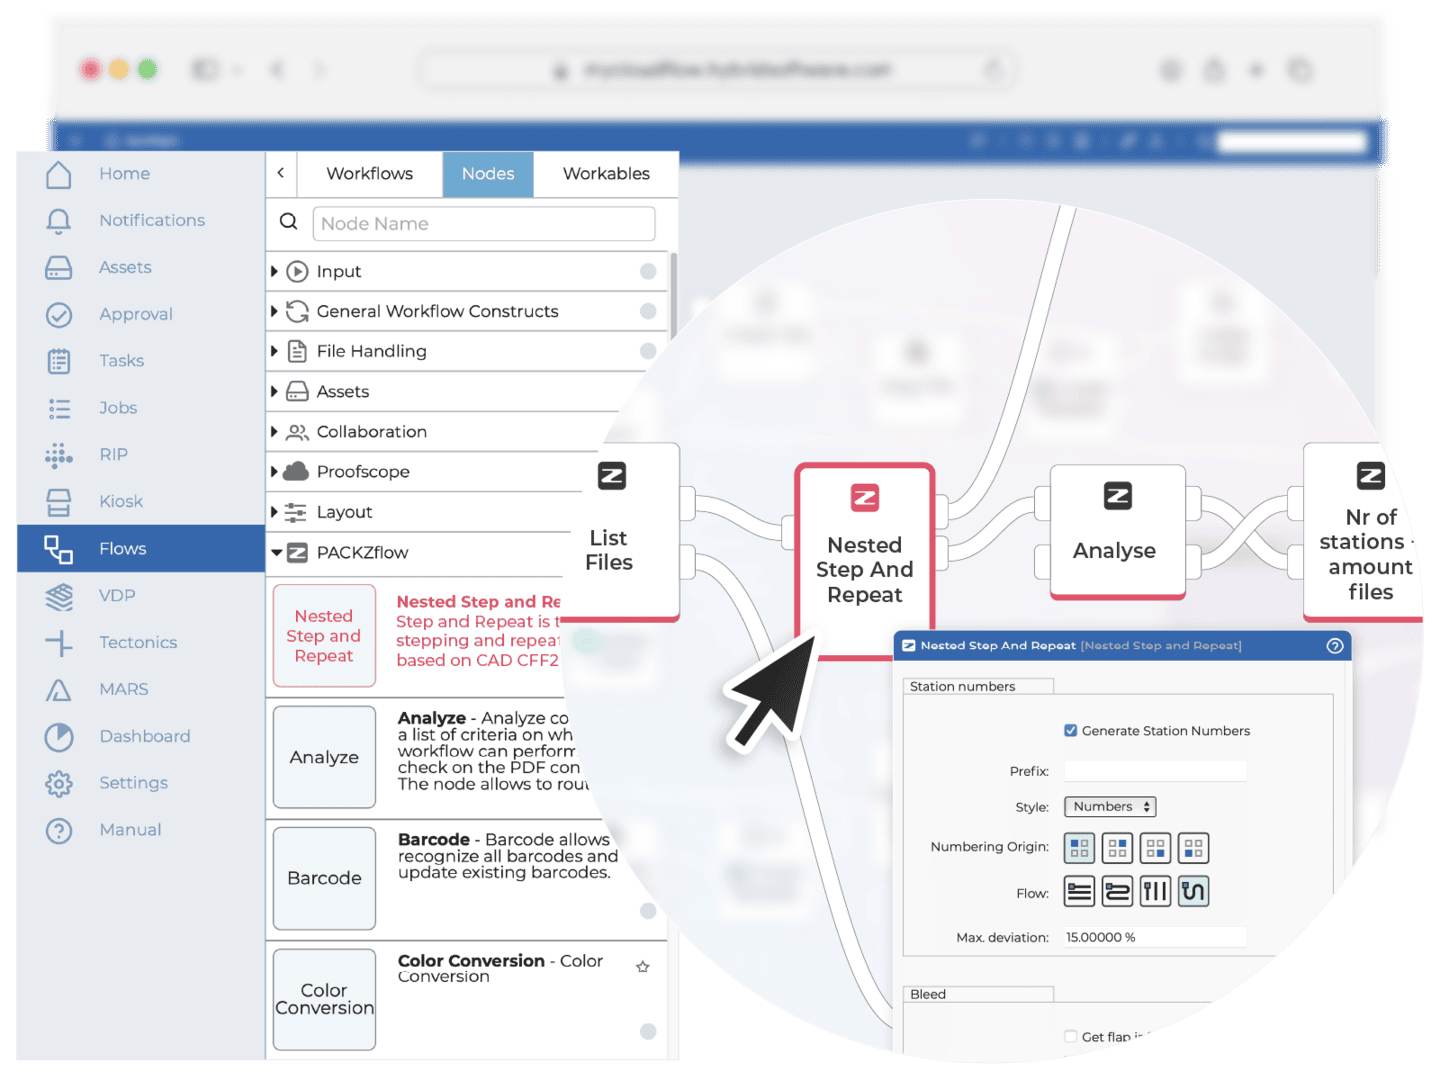Expand the Input node category

275,272
